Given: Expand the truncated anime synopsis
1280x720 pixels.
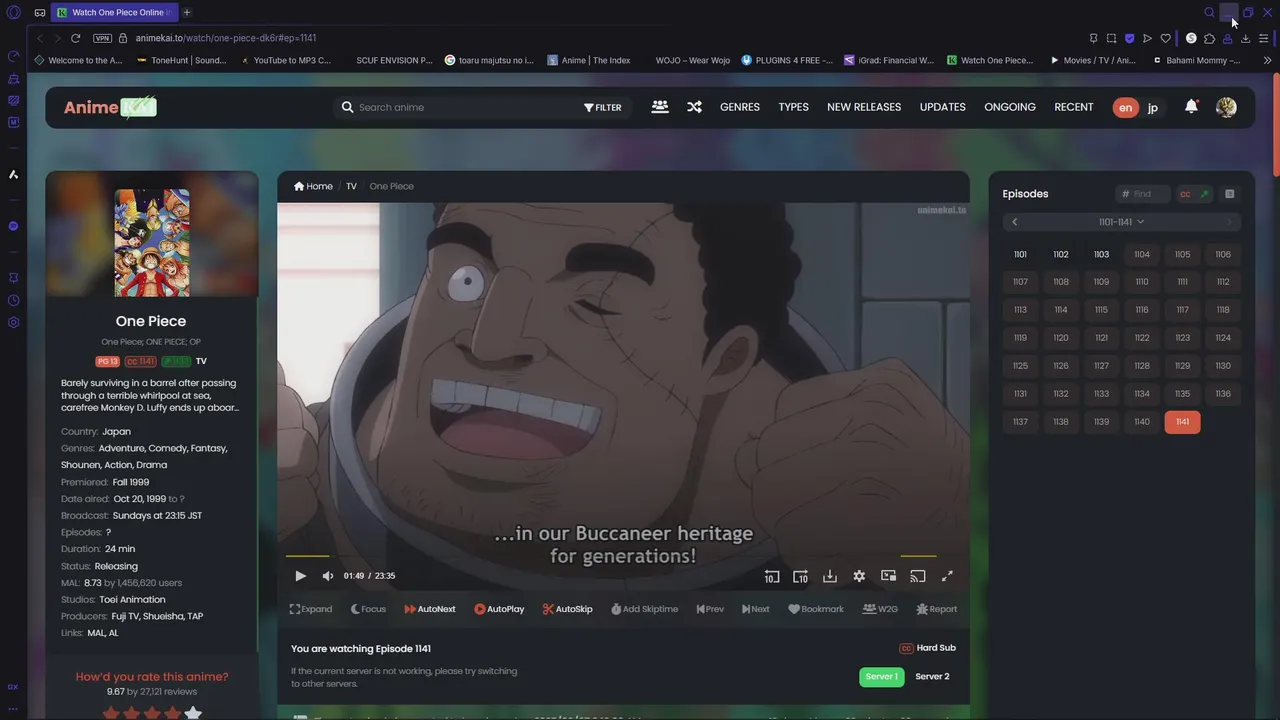Looking at the screenshot, I should coord(150,395).
